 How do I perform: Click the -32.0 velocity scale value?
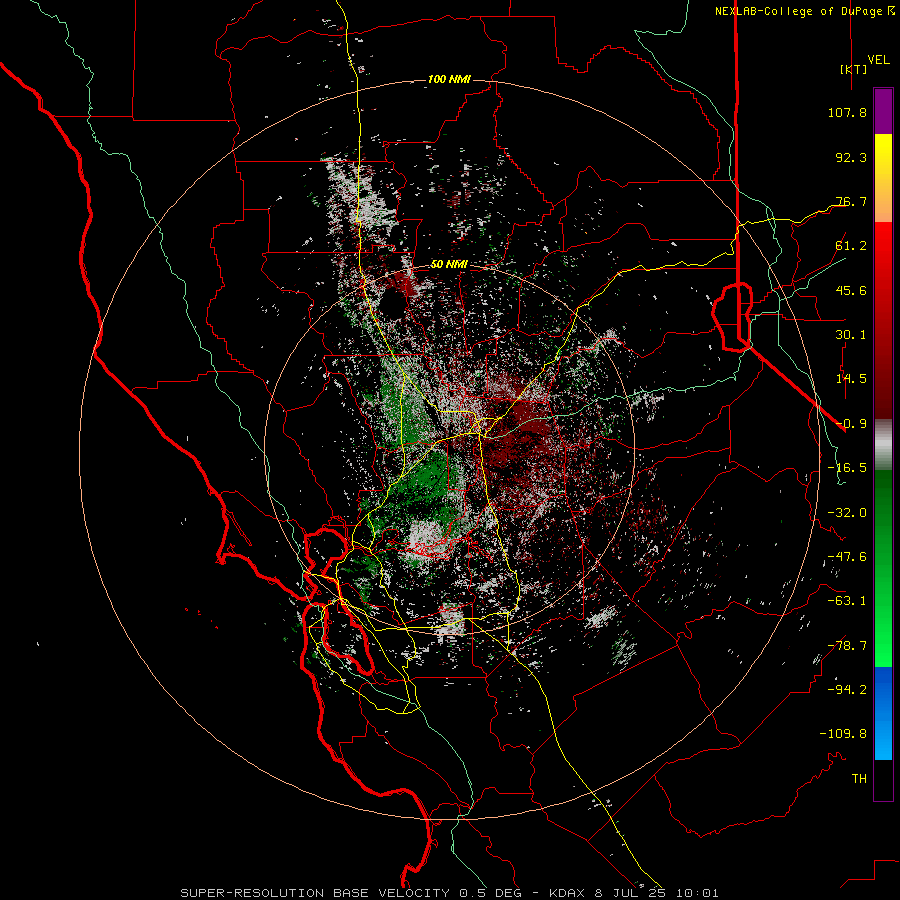point(847,513)
